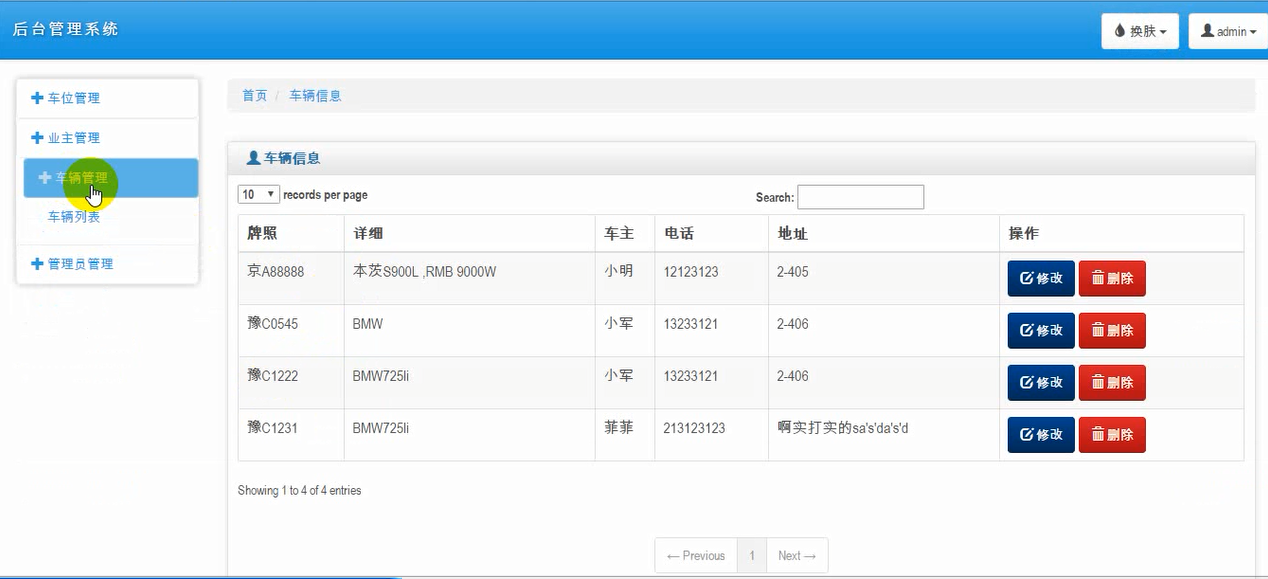Select page 1 in pagination
The height and width of the screenshot is (579, 1268).
(752, 556)
